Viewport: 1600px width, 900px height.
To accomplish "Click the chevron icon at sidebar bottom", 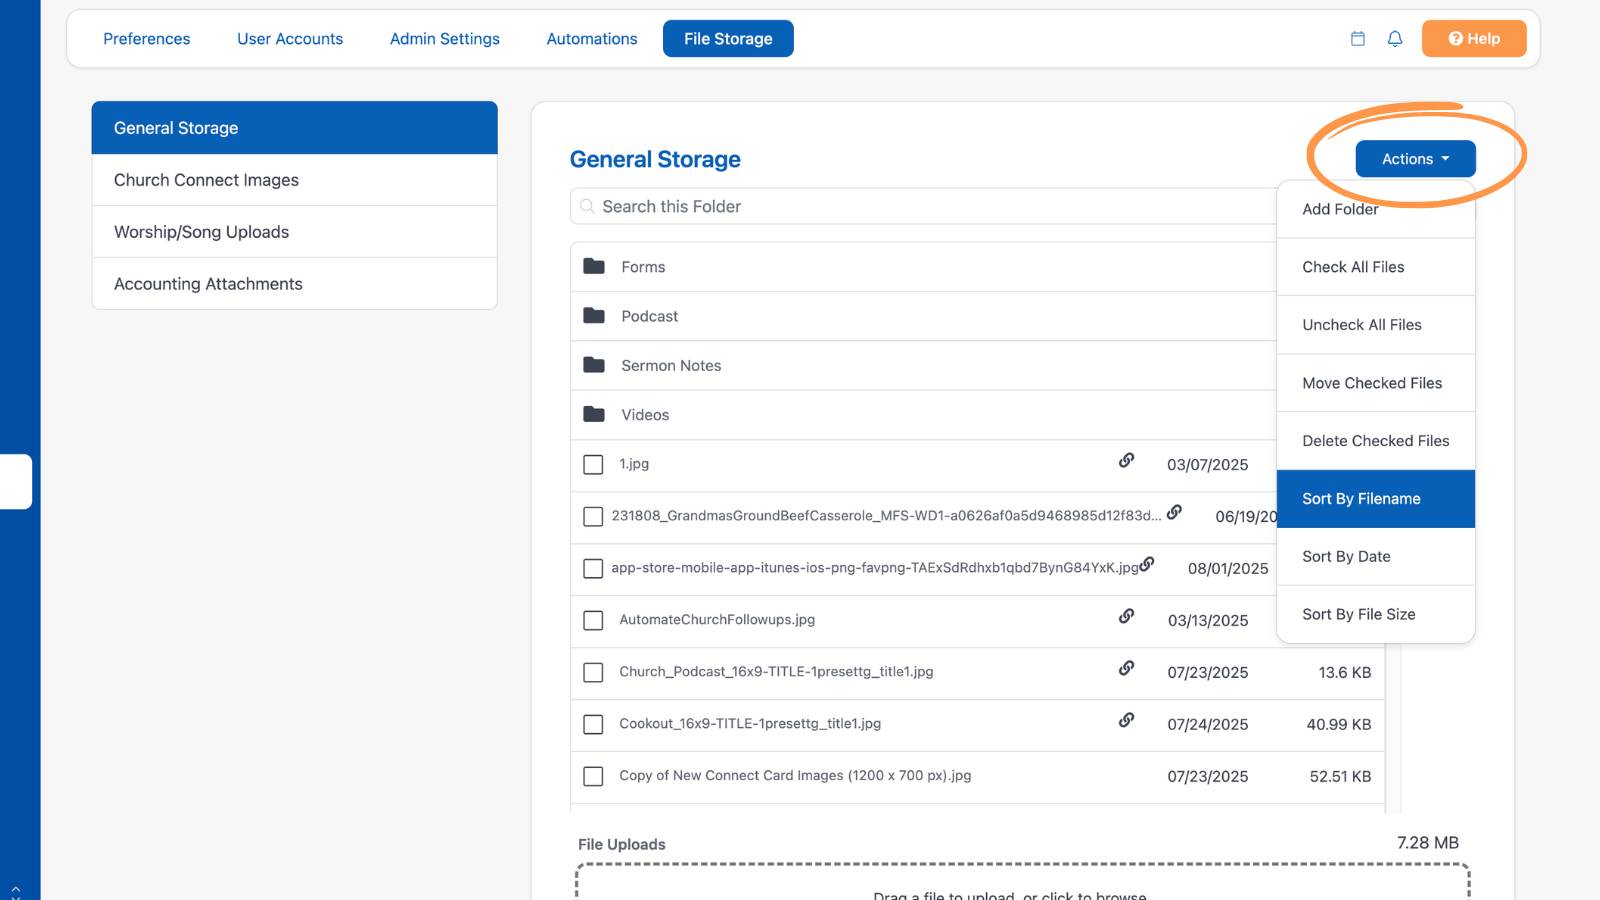I will [15, 890].
